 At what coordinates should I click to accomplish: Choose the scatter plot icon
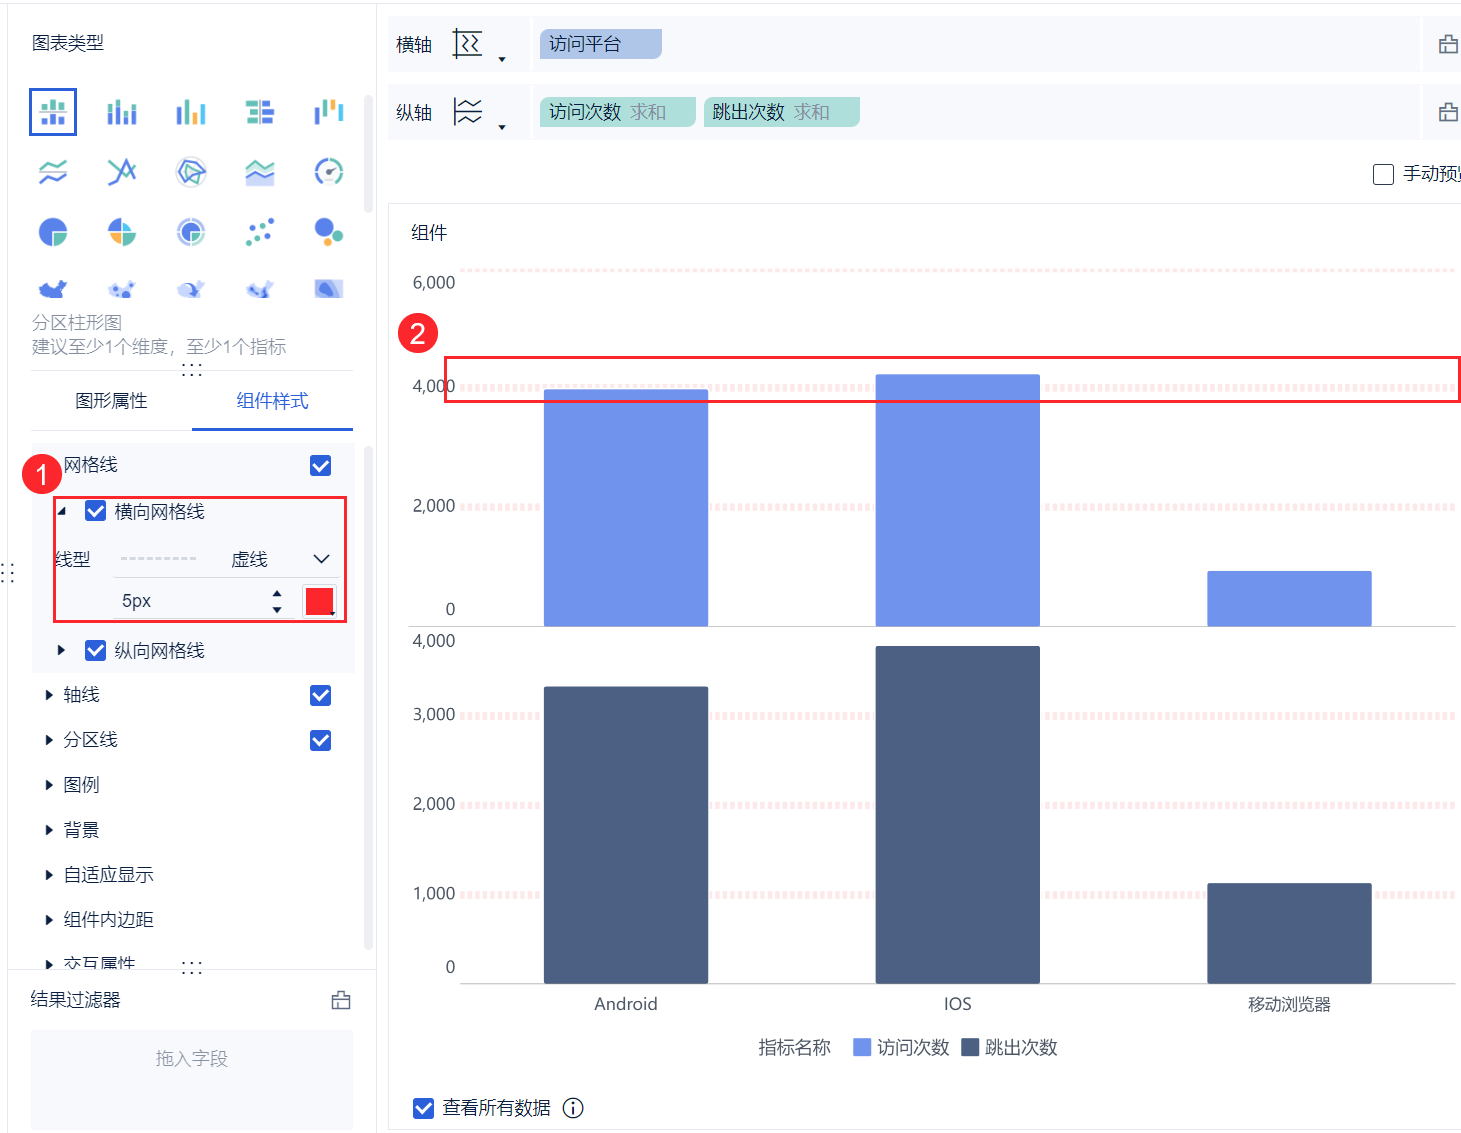pyautogui.click(x=260, y=232)
